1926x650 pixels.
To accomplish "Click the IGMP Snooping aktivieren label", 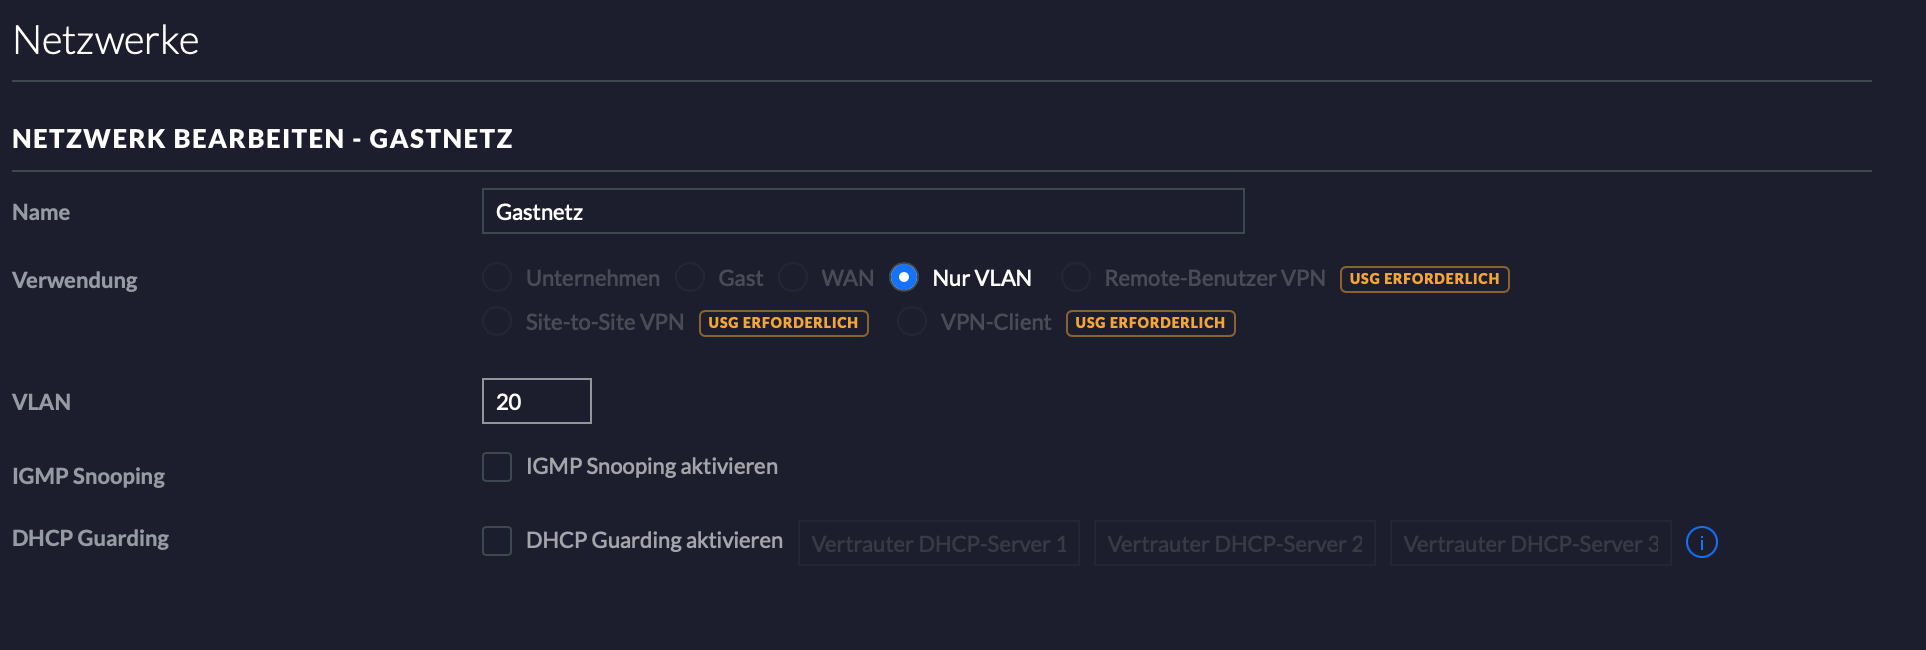I will point(652,467).
